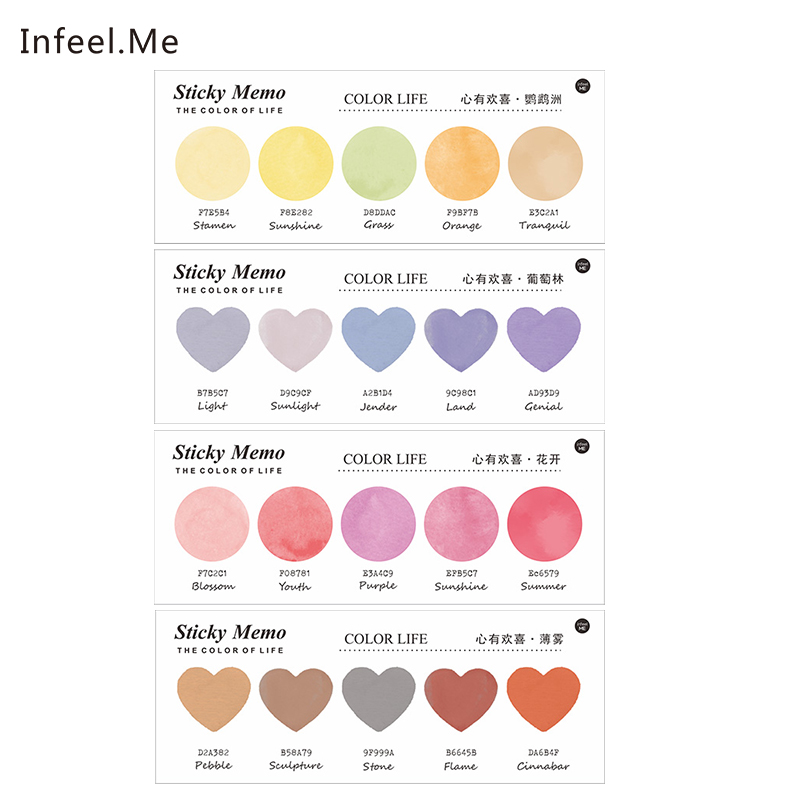Select the Jender blue heart

point(379,338)
